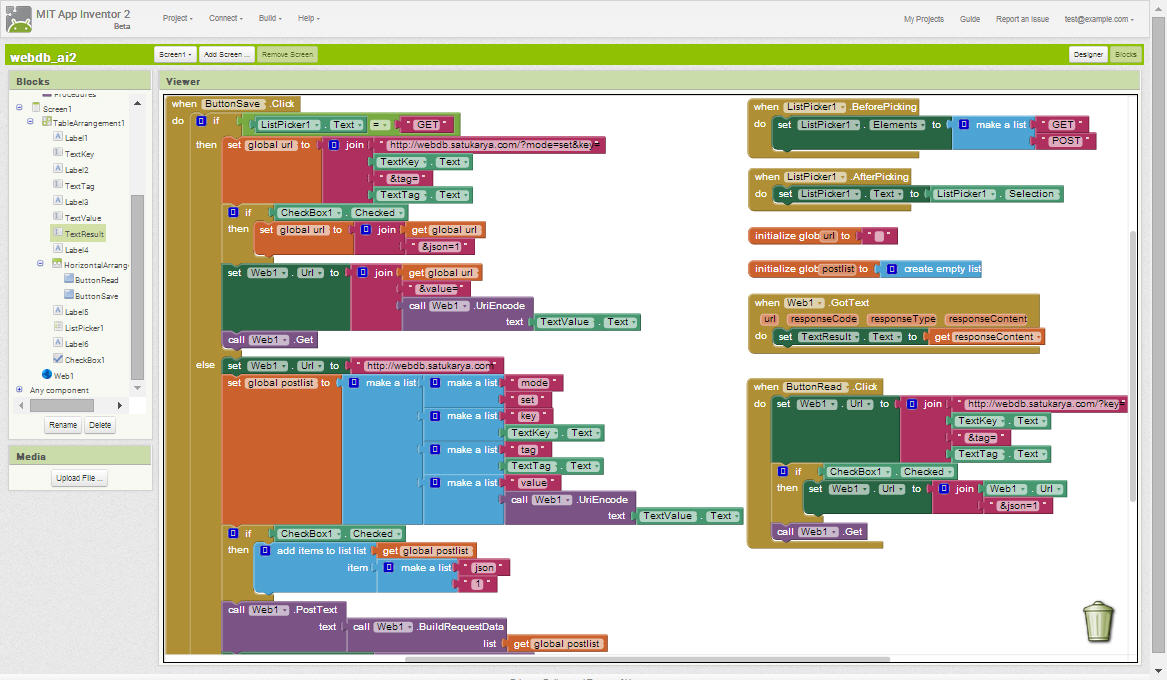Open ButtonSave dropdown in Click event block
The height and width of the screenshot is (680, 1167).
tap(232, 103)
